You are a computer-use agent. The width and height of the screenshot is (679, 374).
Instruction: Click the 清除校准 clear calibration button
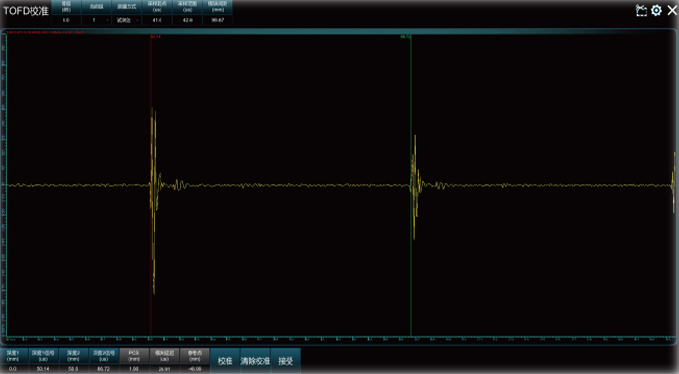coord(255,361)
